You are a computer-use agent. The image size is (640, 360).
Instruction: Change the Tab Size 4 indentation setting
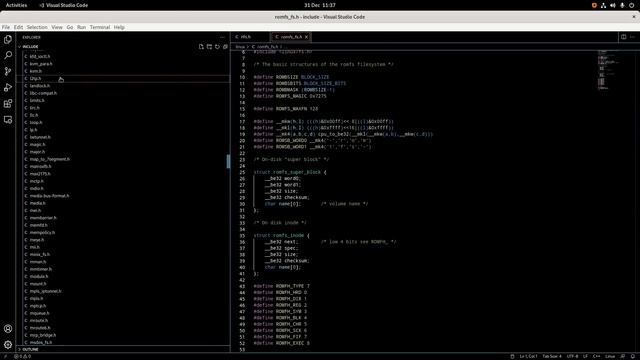coord(552,356)
